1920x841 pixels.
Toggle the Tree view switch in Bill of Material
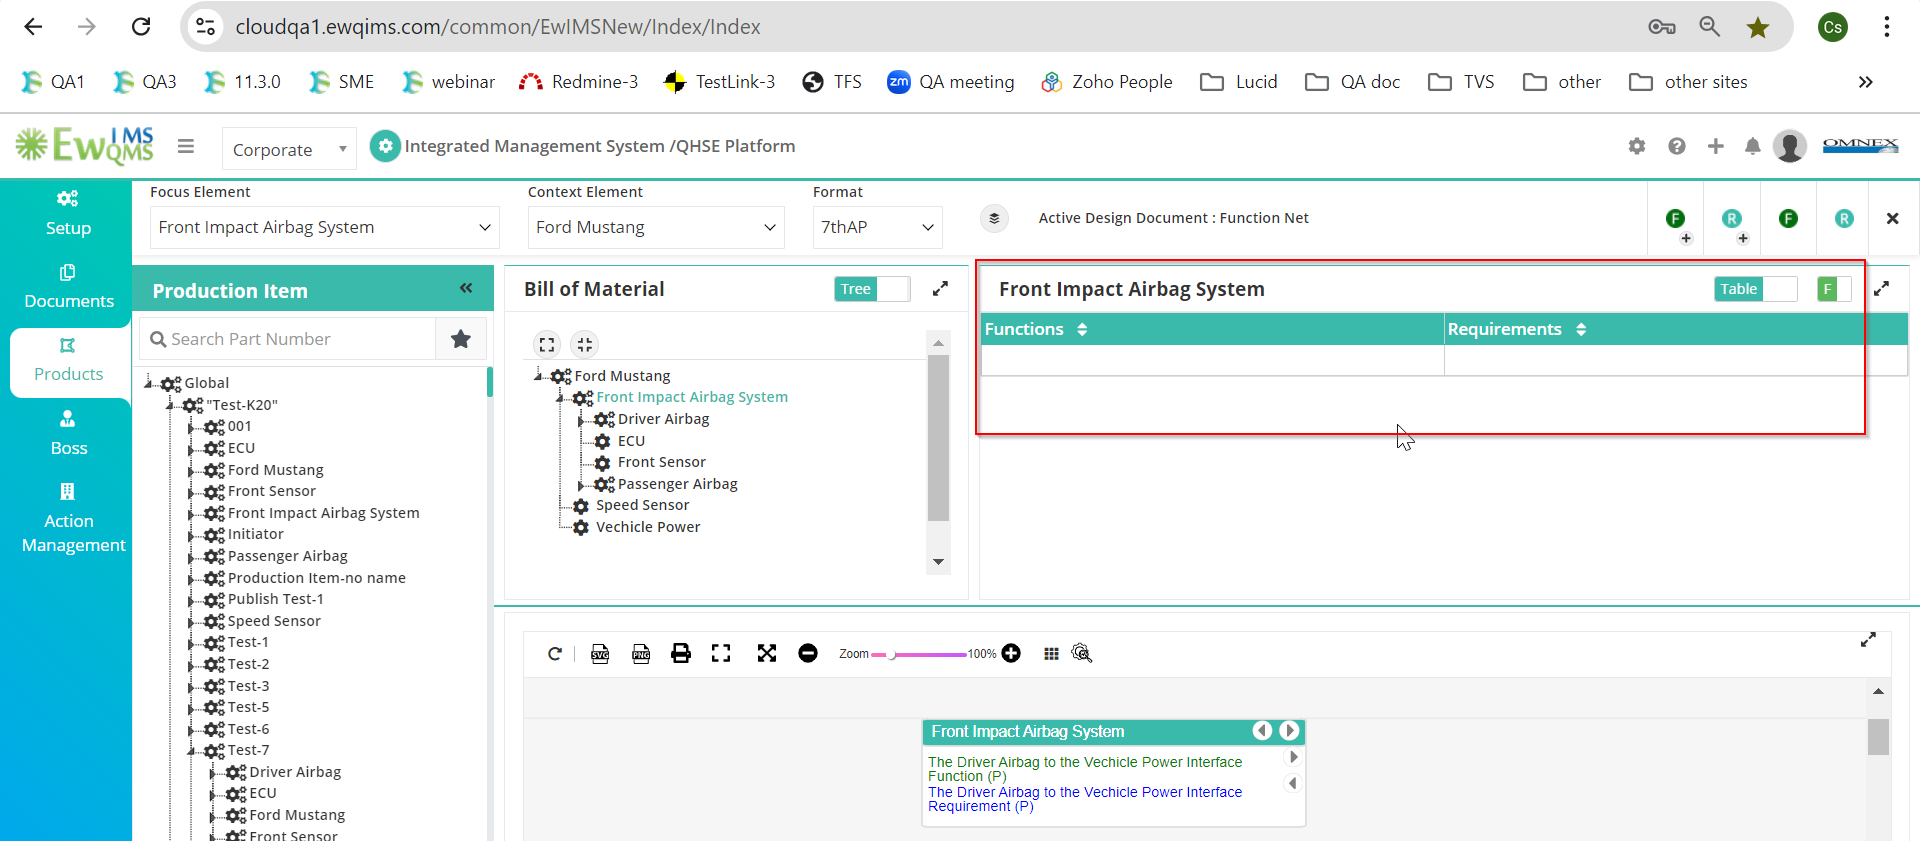[x=872, y=289]
